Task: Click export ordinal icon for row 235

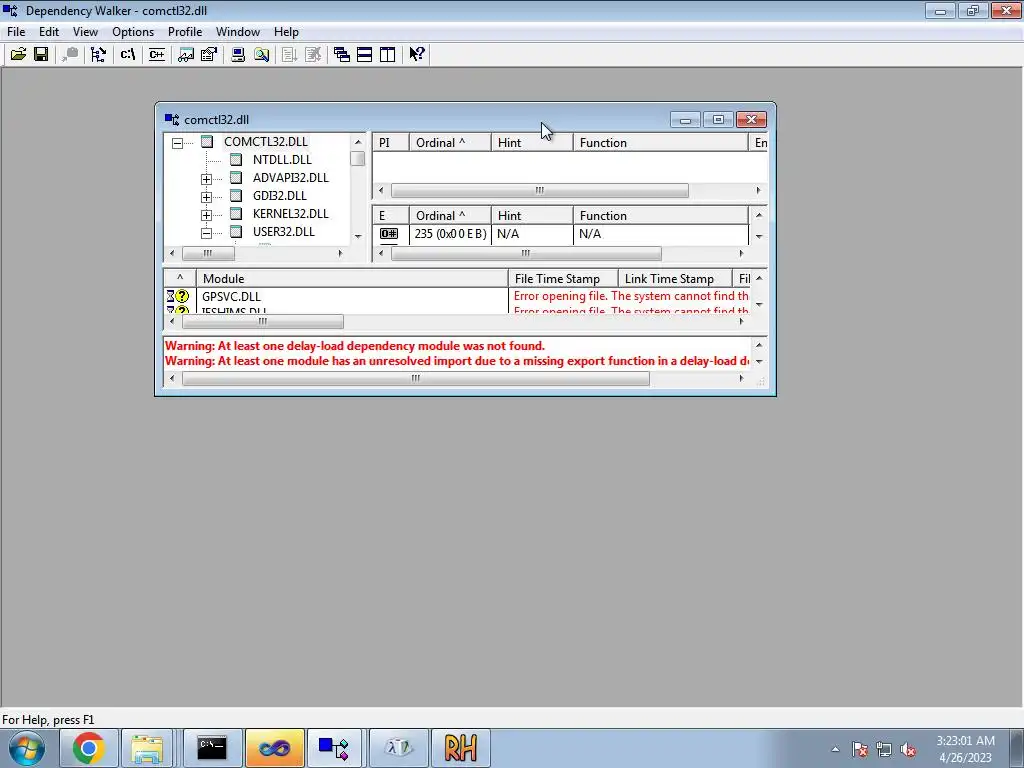Action: point(389,234)
